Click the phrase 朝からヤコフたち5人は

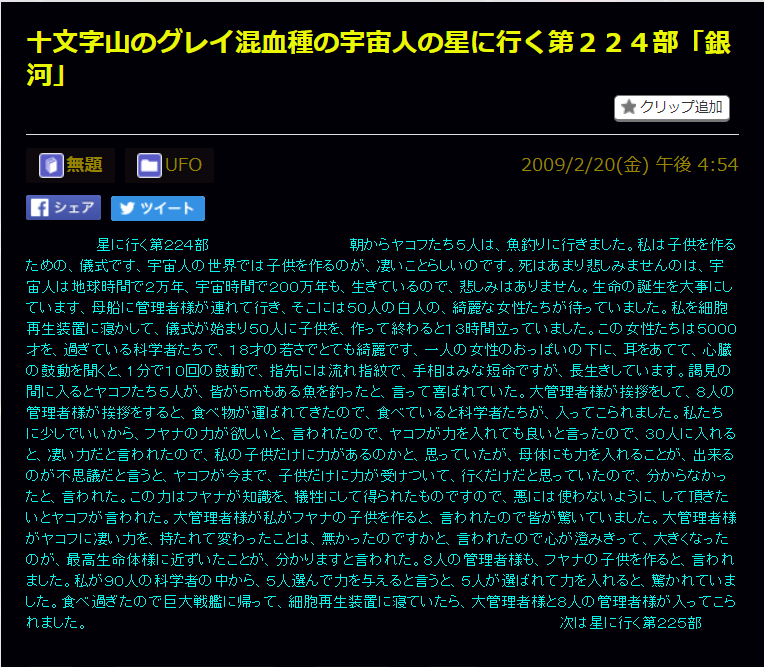coord(423,244)
